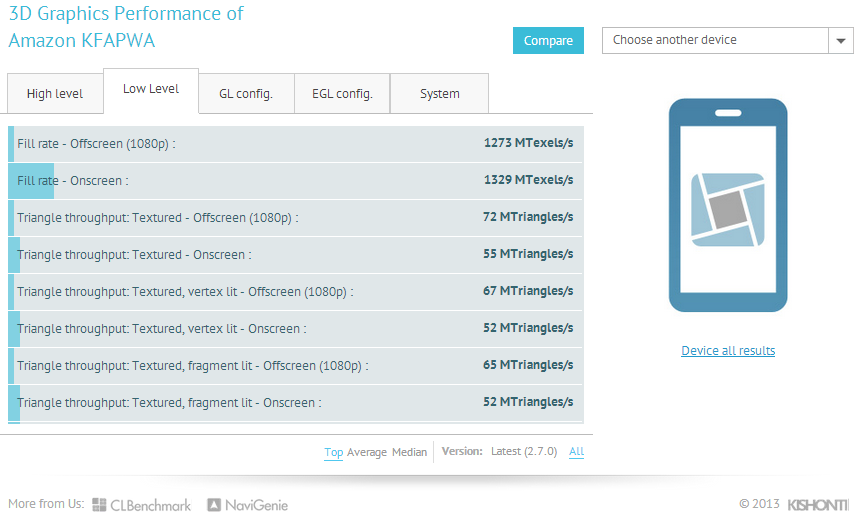Click the CLBenchmark logo icon

click(x=99, y=504)
